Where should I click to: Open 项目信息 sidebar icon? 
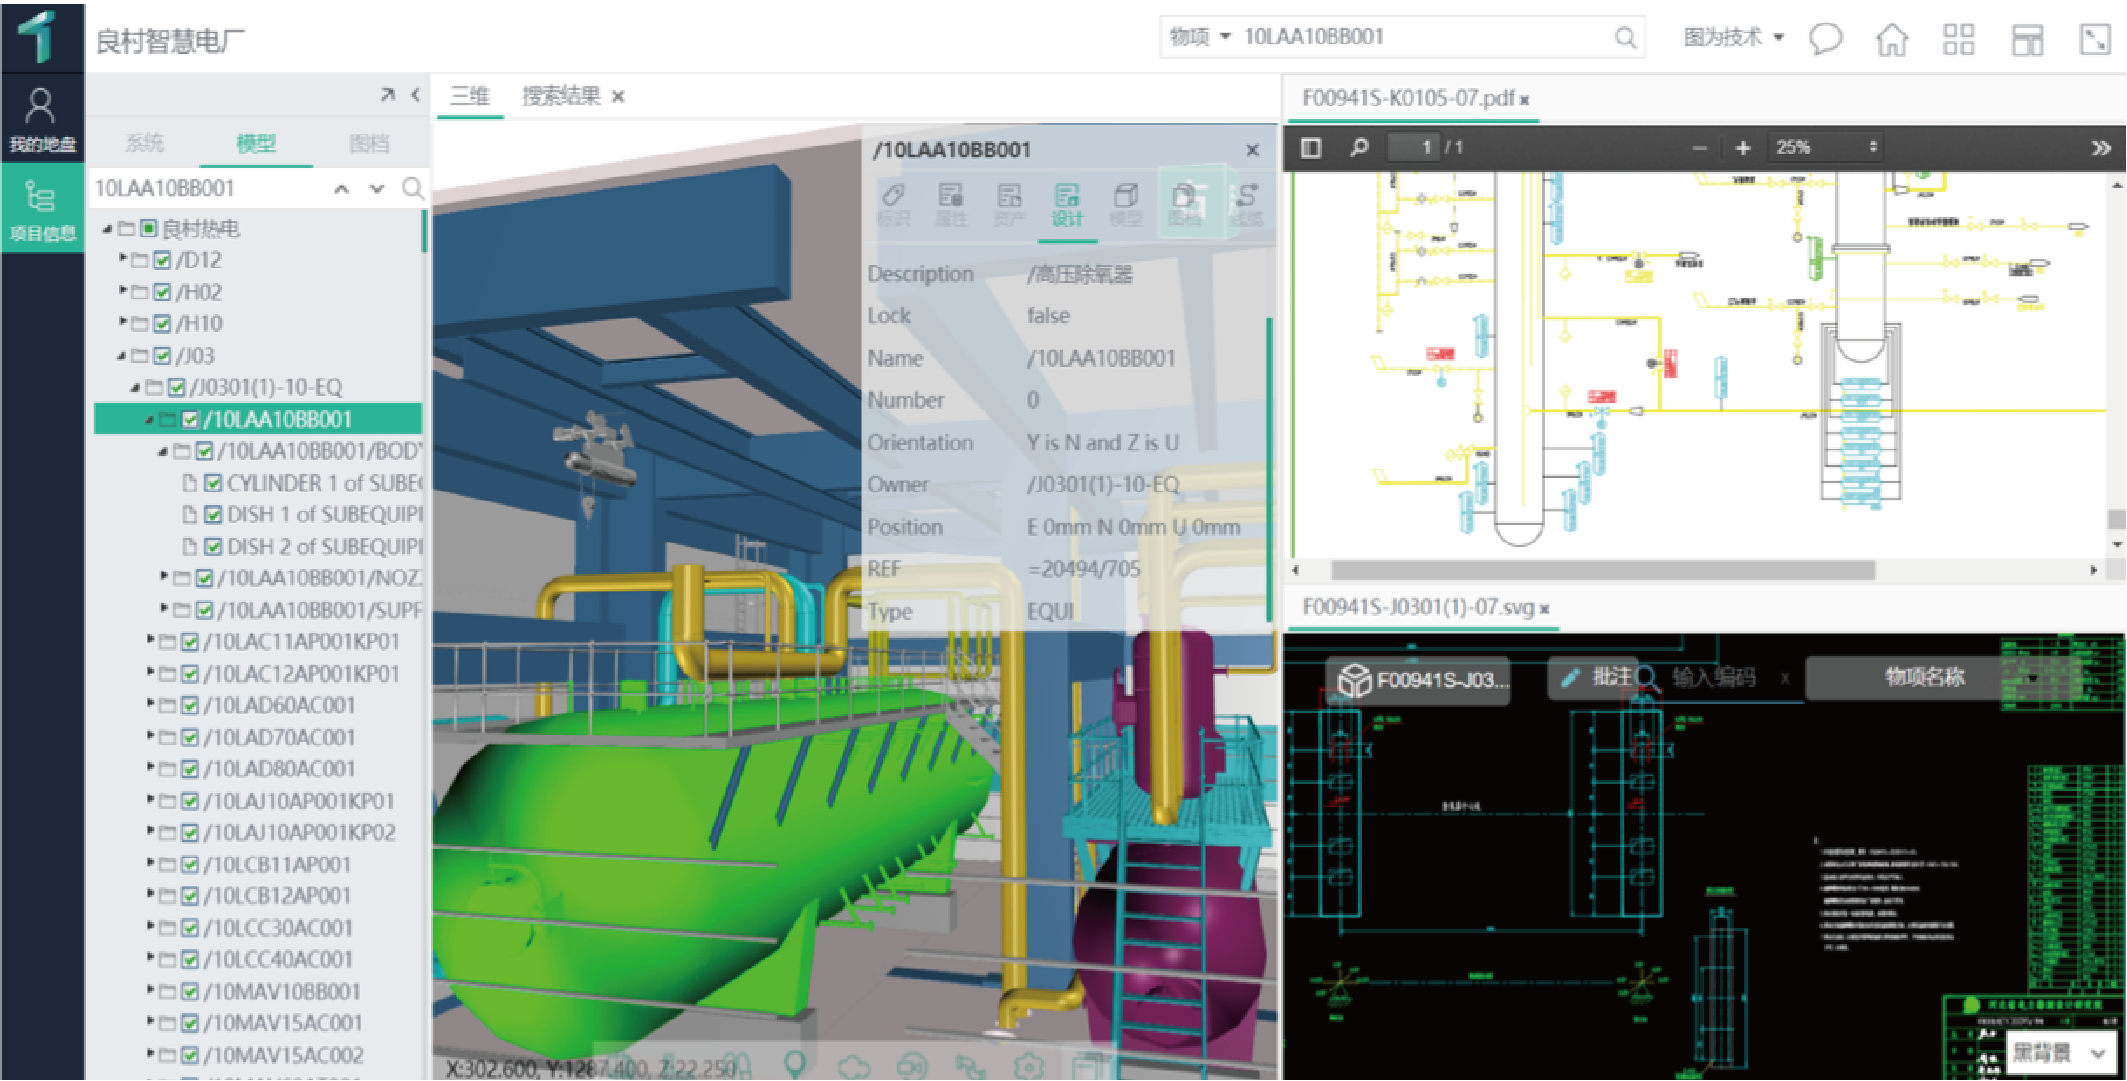click(x=41, y=208)
